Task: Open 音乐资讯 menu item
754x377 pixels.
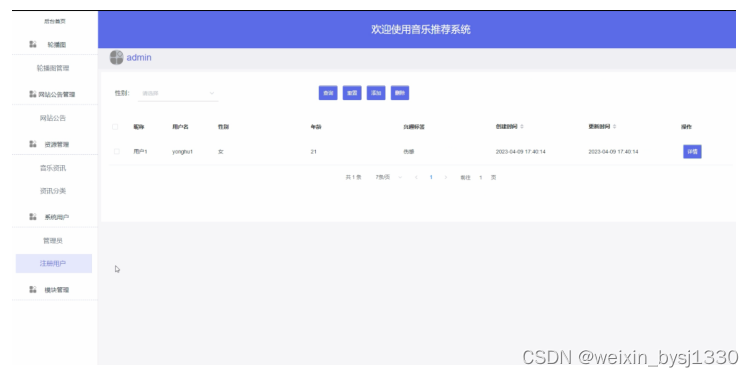Action: [x=53, y=168]
